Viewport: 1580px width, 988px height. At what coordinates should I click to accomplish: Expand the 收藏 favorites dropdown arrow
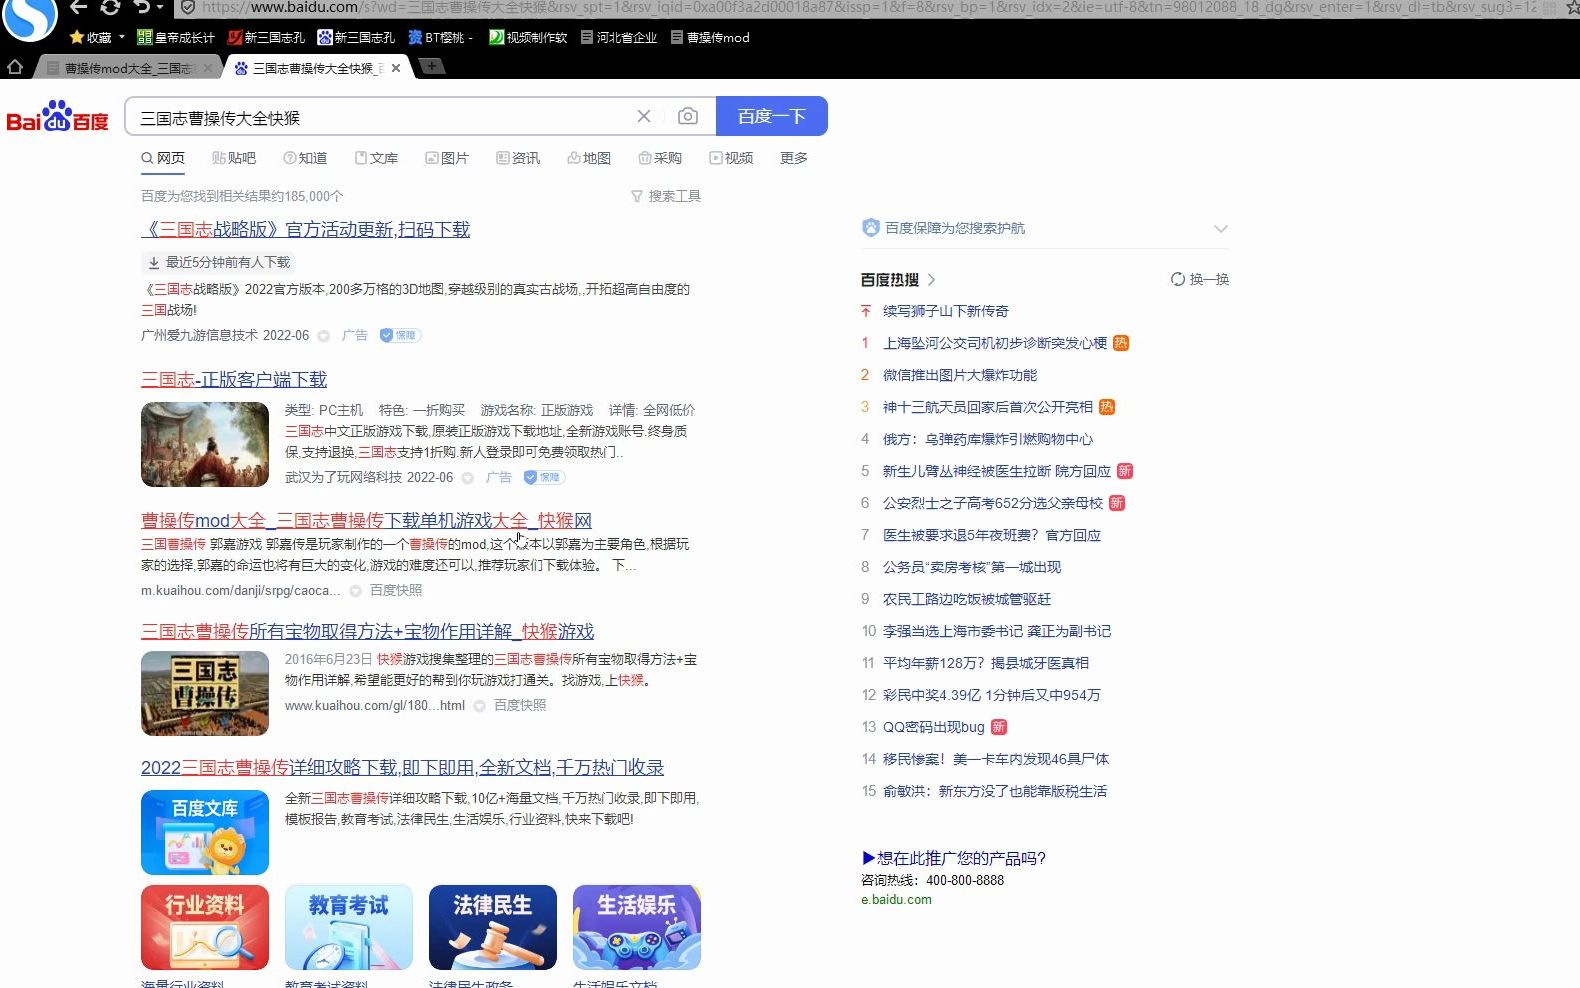[x=122, y=37]
